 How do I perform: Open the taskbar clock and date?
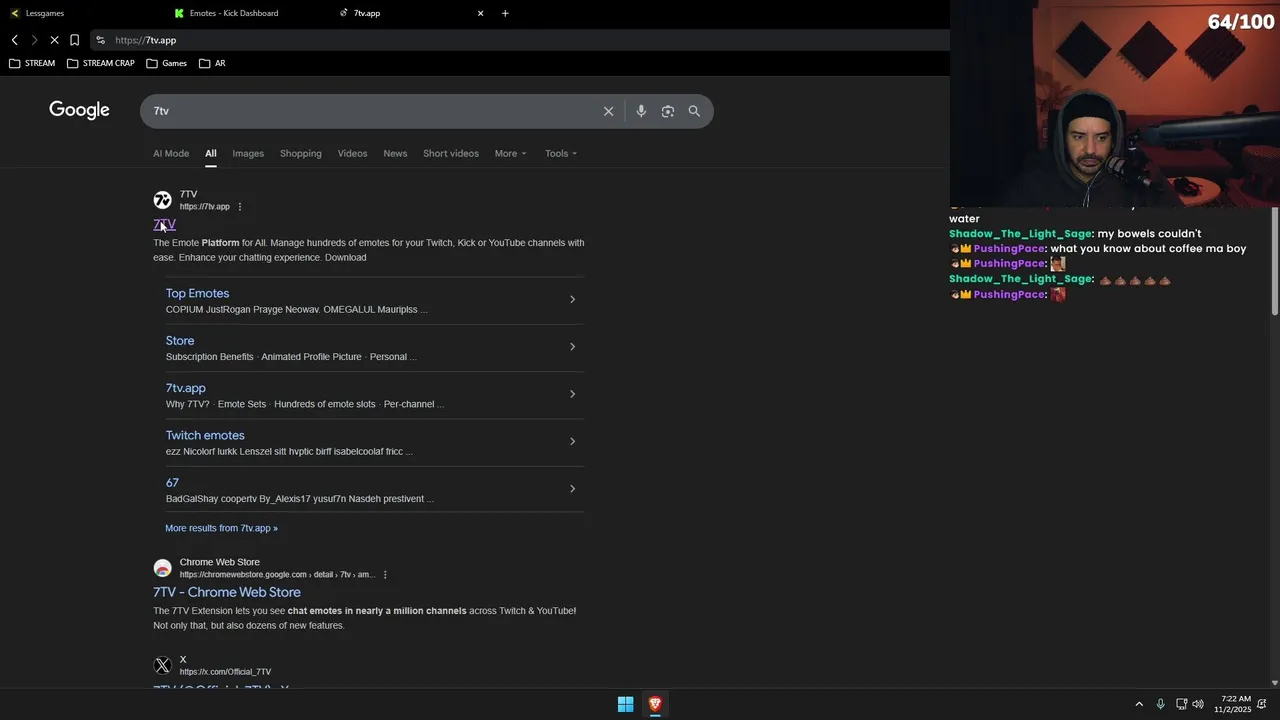[x=1233, y=704]
